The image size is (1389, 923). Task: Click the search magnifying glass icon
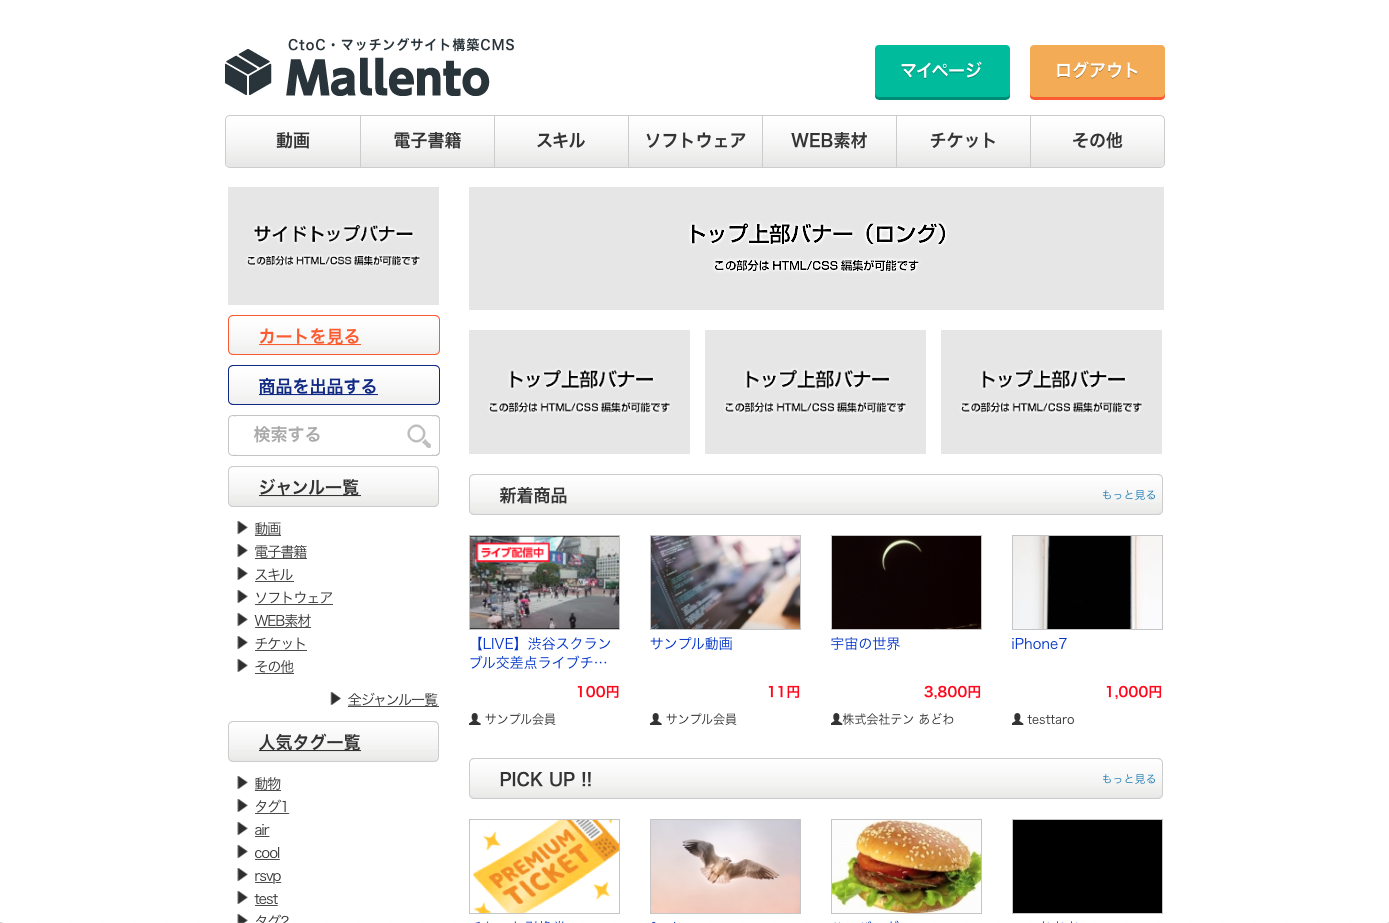coord(418,436)
